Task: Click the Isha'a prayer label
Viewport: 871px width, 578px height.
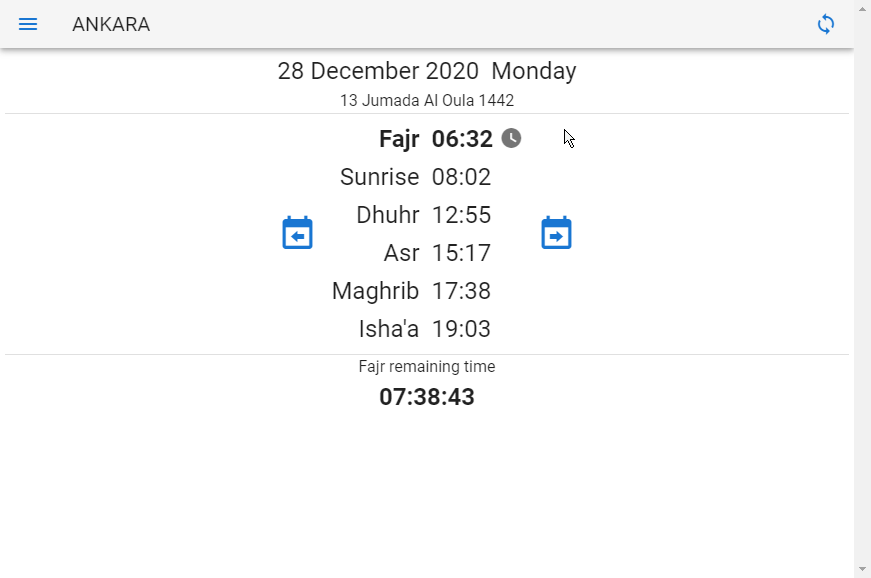Action: (x=389, y=329)
